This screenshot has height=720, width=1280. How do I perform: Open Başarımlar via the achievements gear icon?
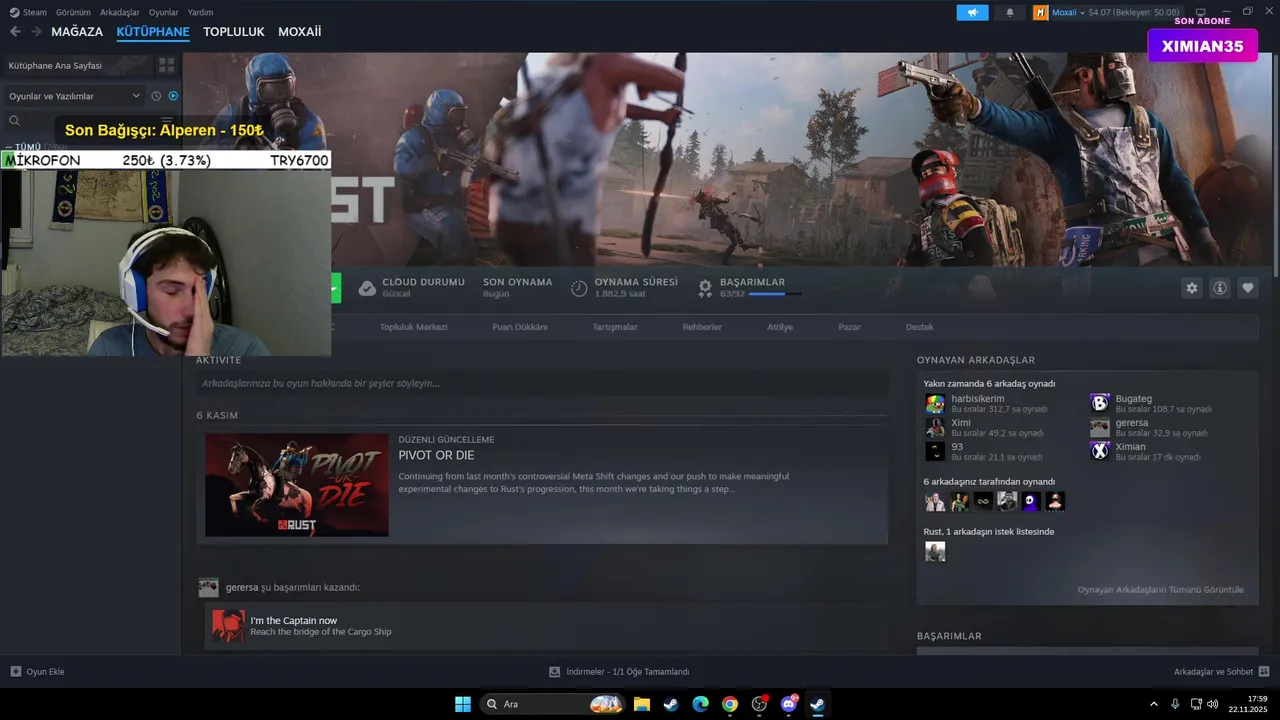(x=705, y=288)
